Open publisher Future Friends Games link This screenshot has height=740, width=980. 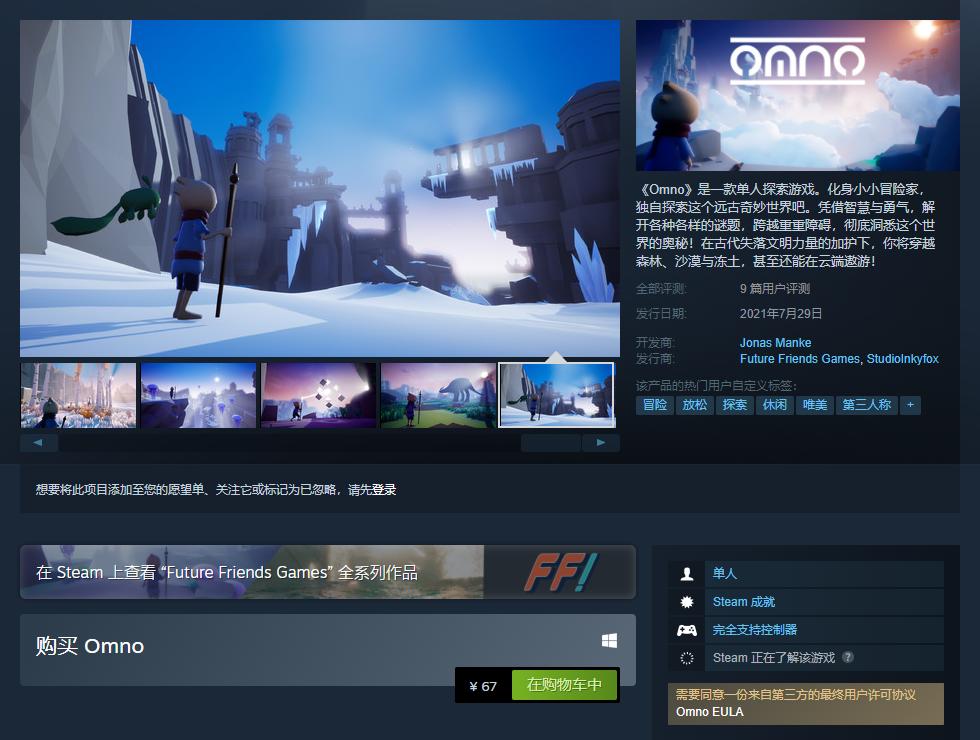point(799,359)
